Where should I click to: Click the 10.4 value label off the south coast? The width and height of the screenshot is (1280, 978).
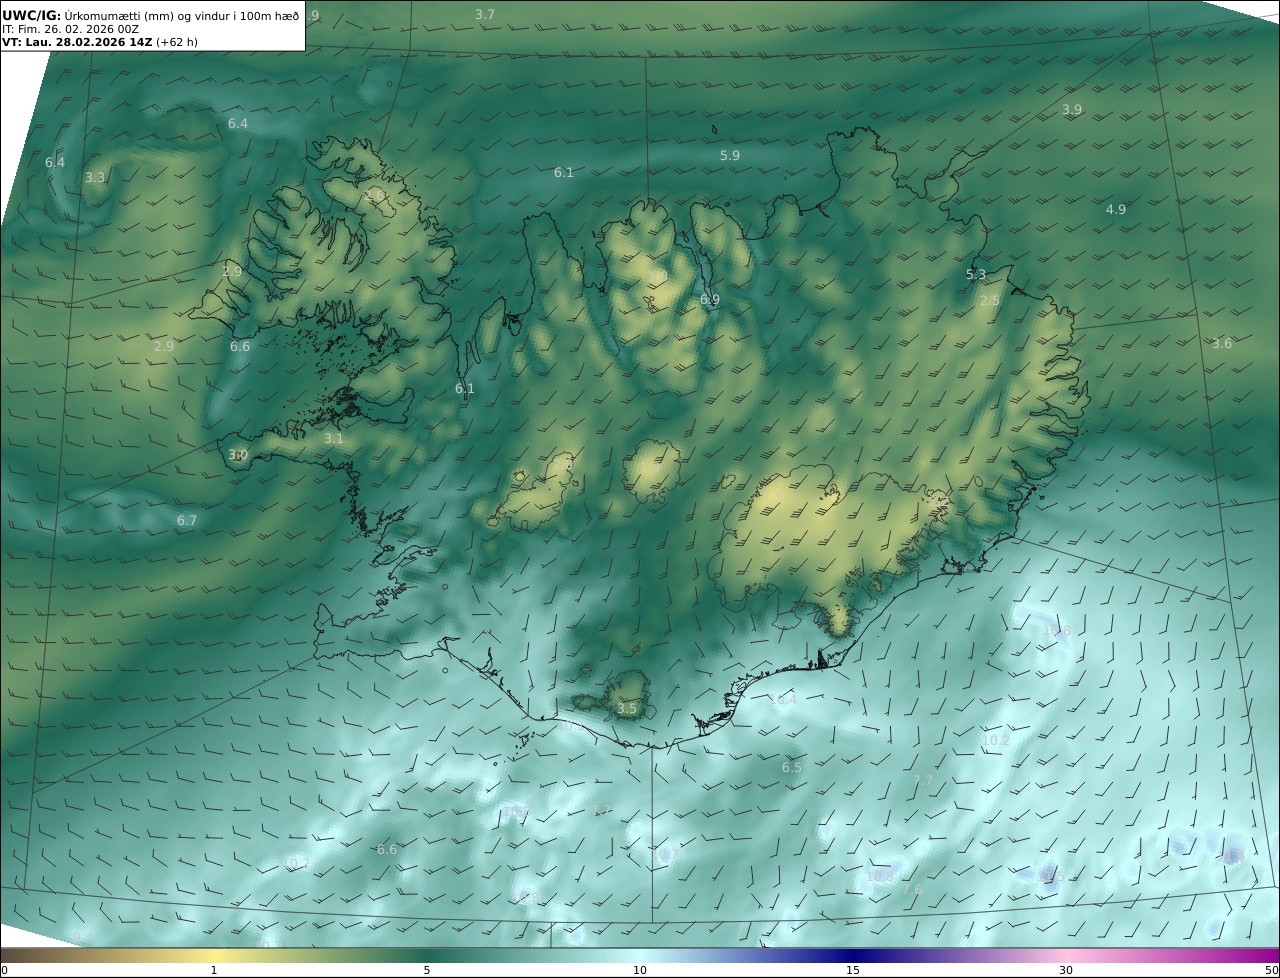[x=783, y=699]
